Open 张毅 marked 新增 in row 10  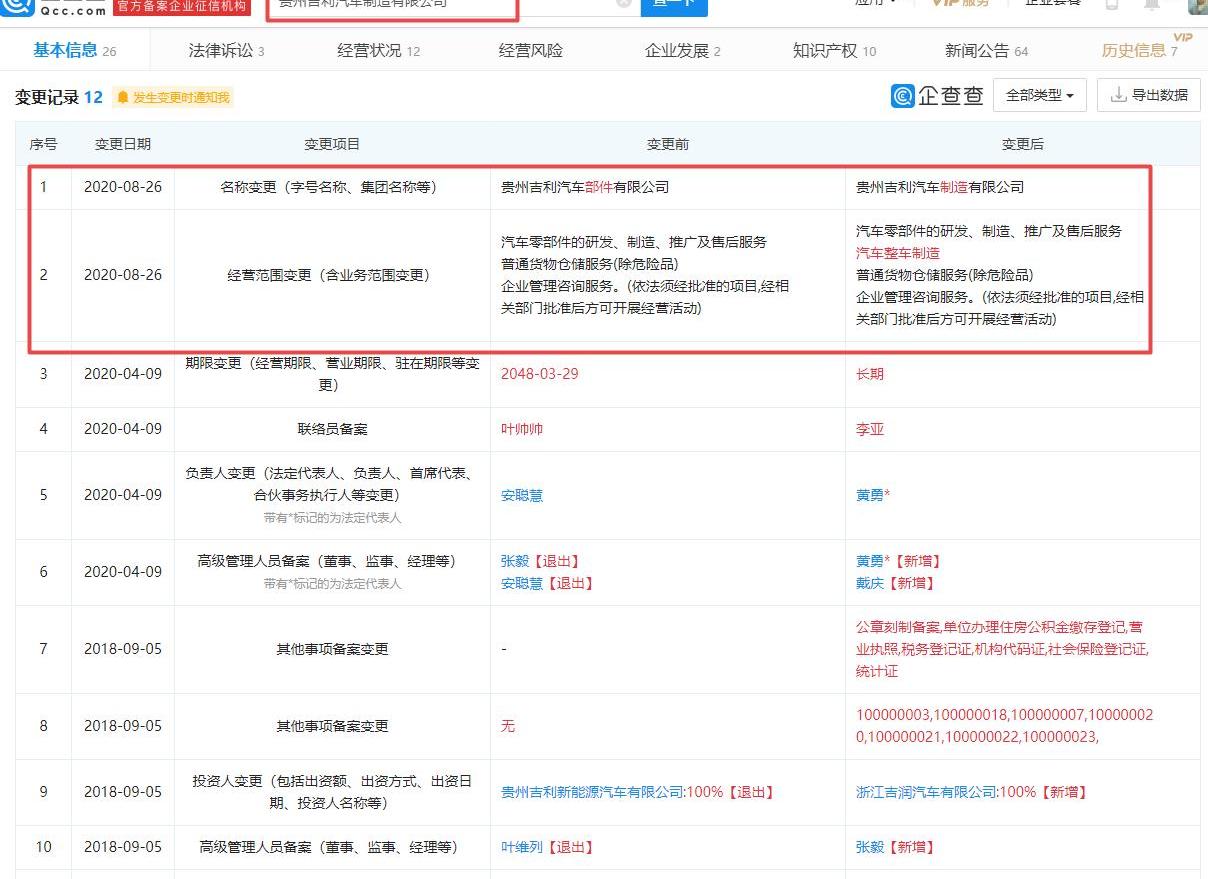tap(870, 847)
